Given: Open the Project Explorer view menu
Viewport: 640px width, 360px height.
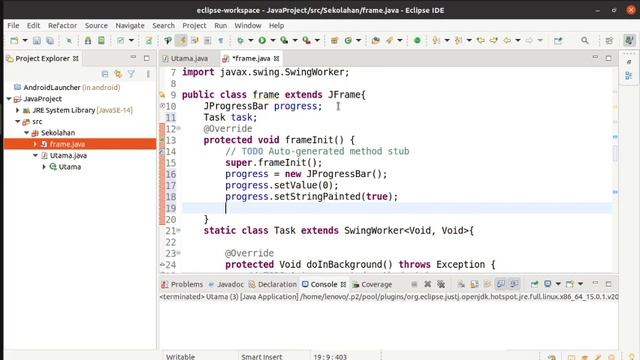Looking at the screenshot, I should pos(148,74).
